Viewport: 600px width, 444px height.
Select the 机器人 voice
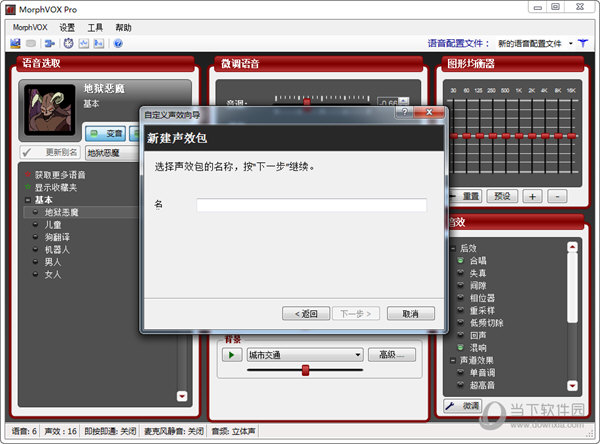coord(57,250)
